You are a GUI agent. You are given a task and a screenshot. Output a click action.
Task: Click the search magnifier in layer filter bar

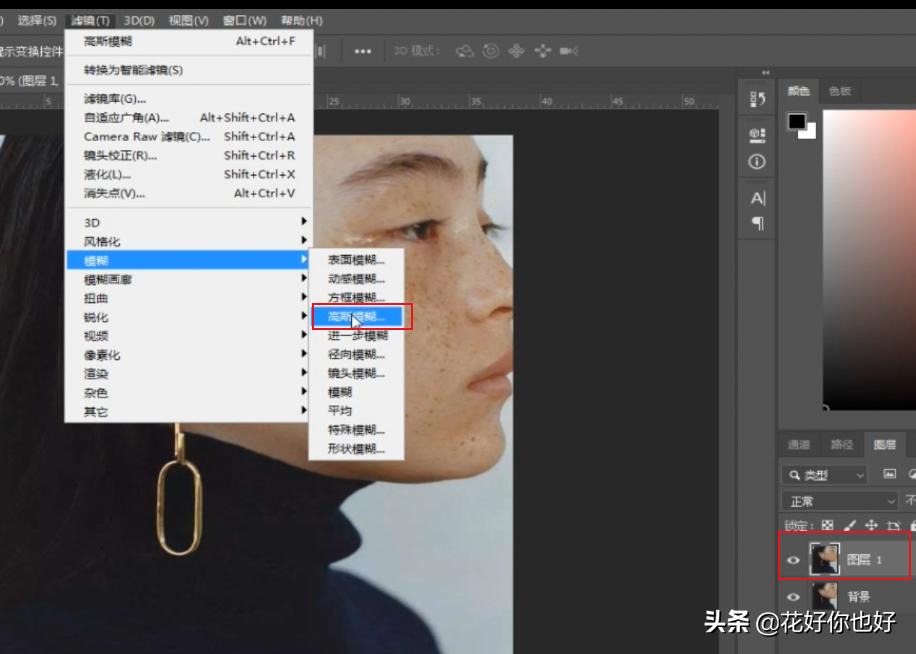tap(796, 474)
